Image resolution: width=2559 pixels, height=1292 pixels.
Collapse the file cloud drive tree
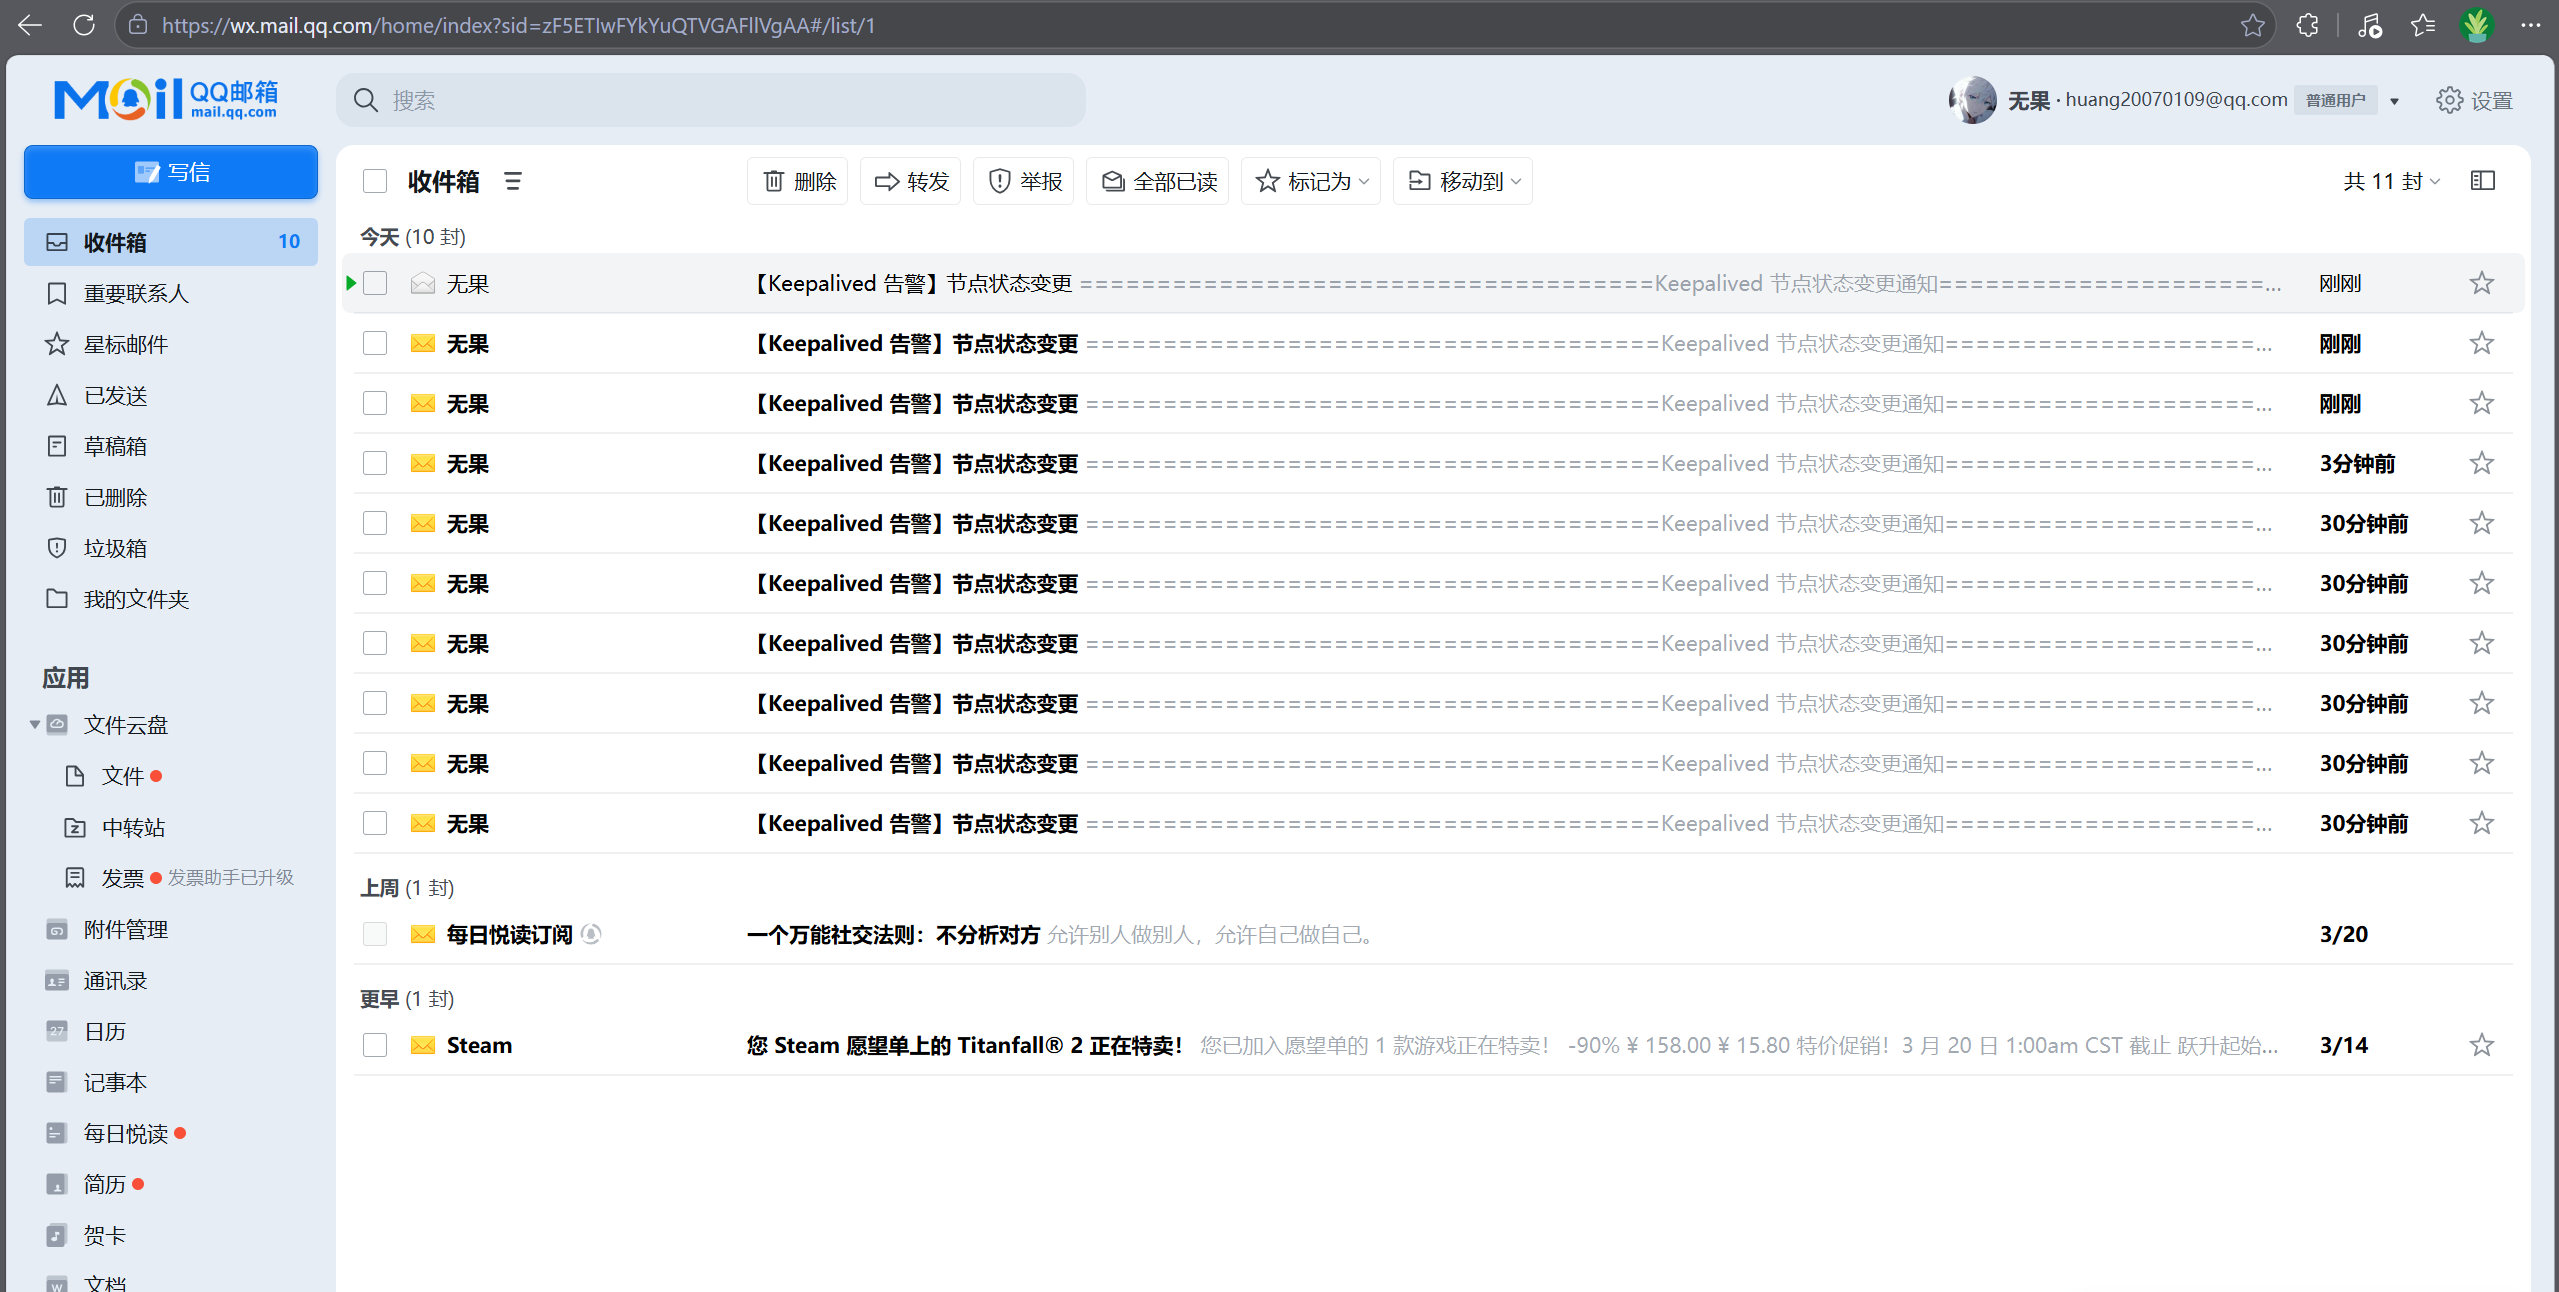35,724
